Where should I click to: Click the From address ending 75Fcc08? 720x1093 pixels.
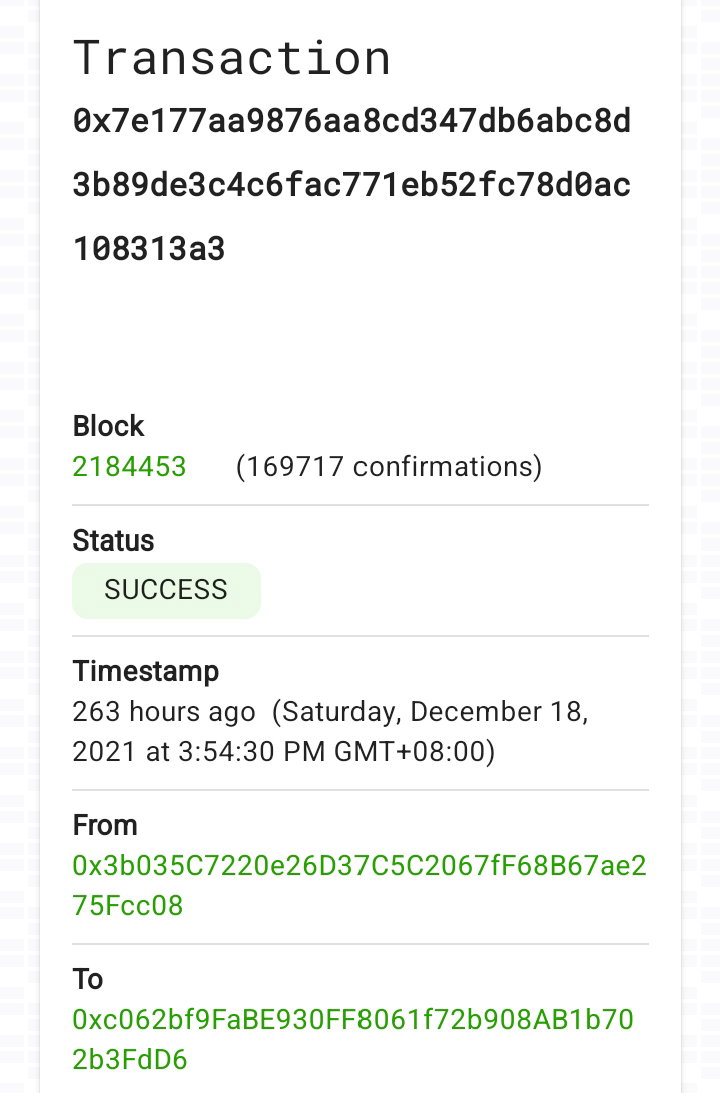pos(128,905)
